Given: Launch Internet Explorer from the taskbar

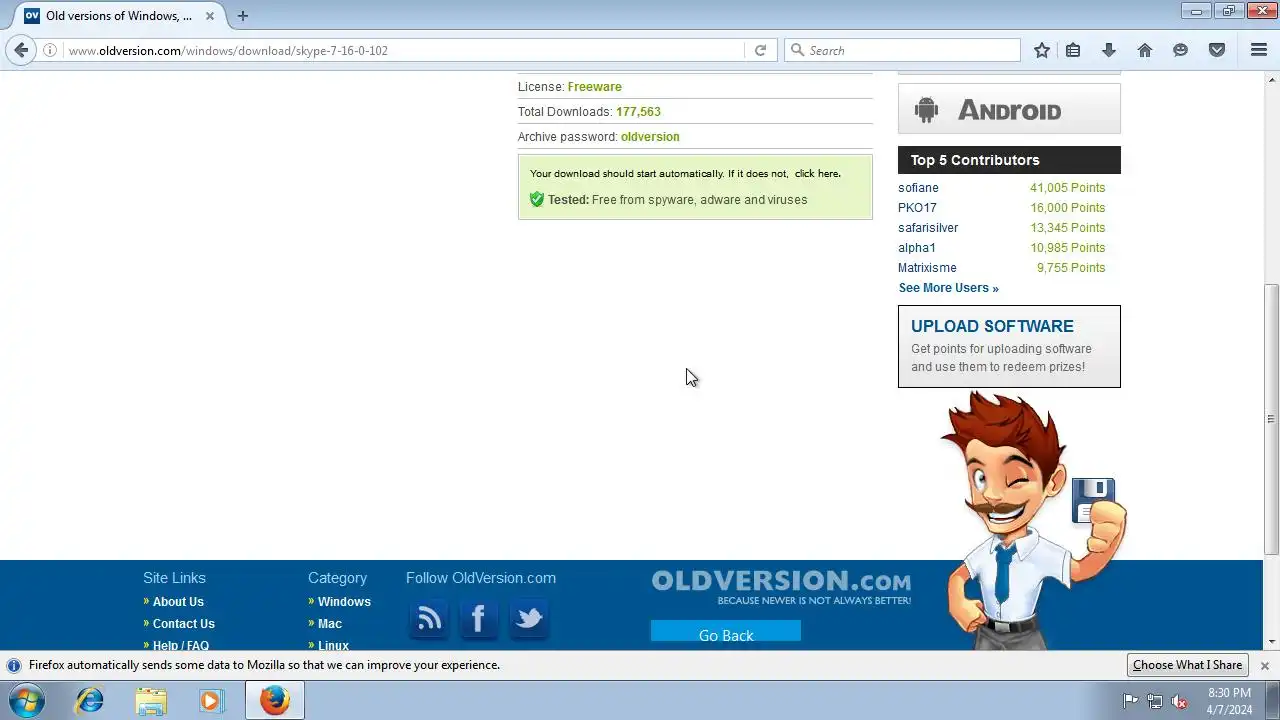Looking at the screenshot, I should tap(90, 701).
